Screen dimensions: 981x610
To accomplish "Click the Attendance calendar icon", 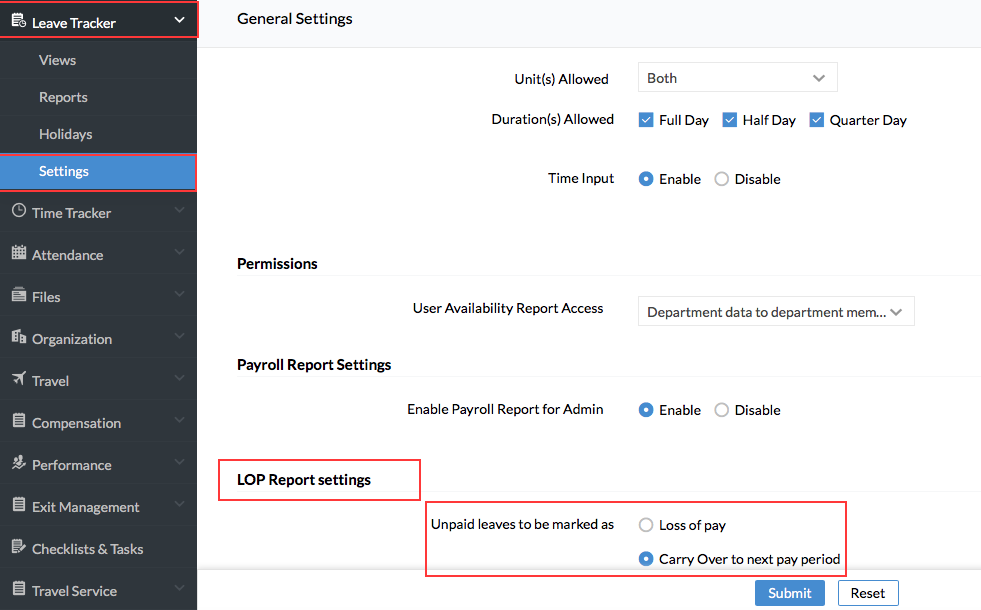I will point(19,253).
